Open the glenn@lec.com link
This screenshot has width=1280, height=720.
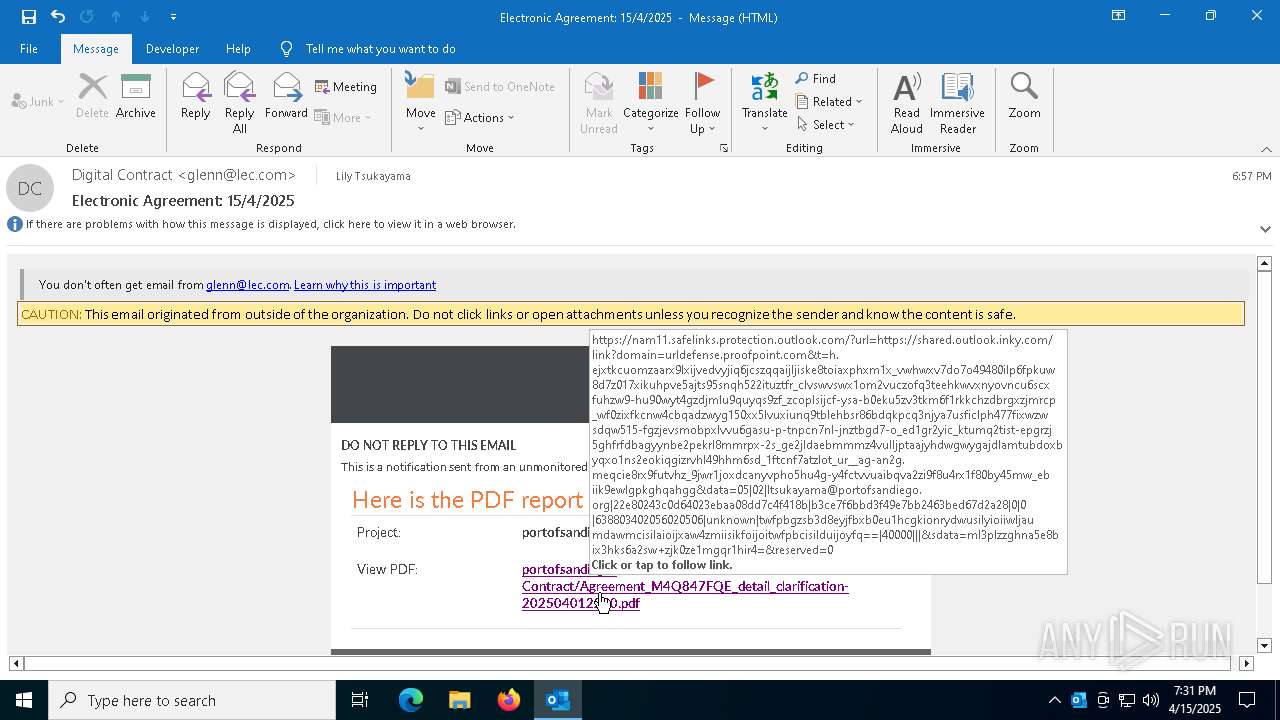pos(247,285)
